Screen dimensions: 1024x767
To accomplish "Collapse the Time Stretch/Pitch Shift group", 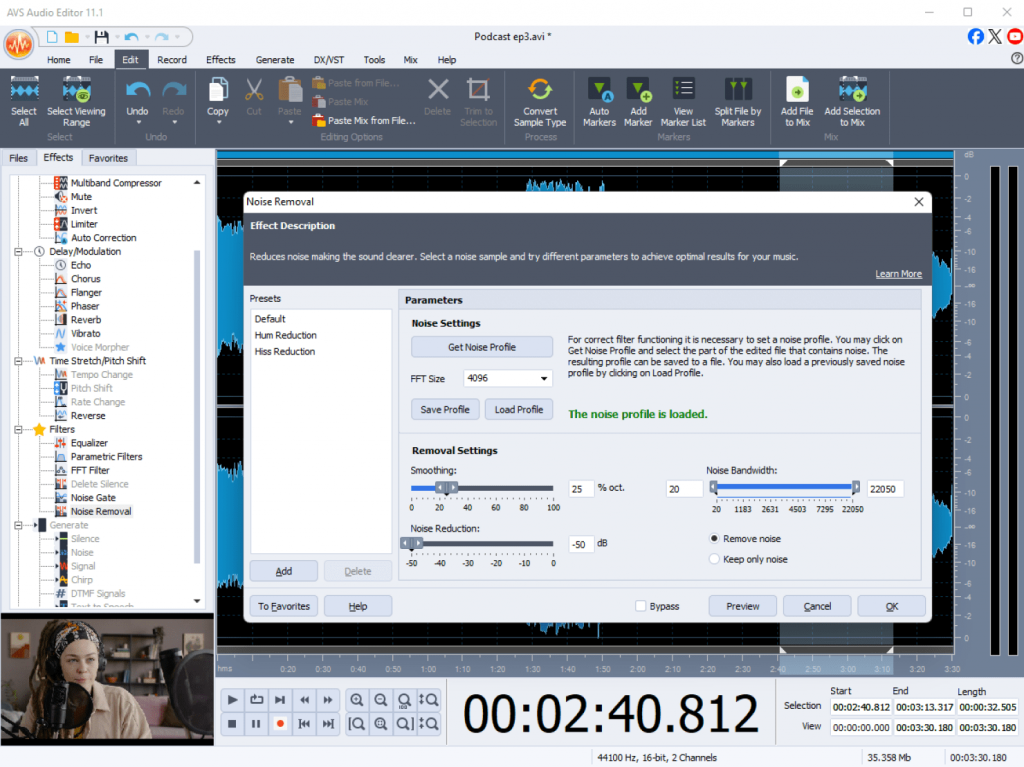I will (18, 361).
